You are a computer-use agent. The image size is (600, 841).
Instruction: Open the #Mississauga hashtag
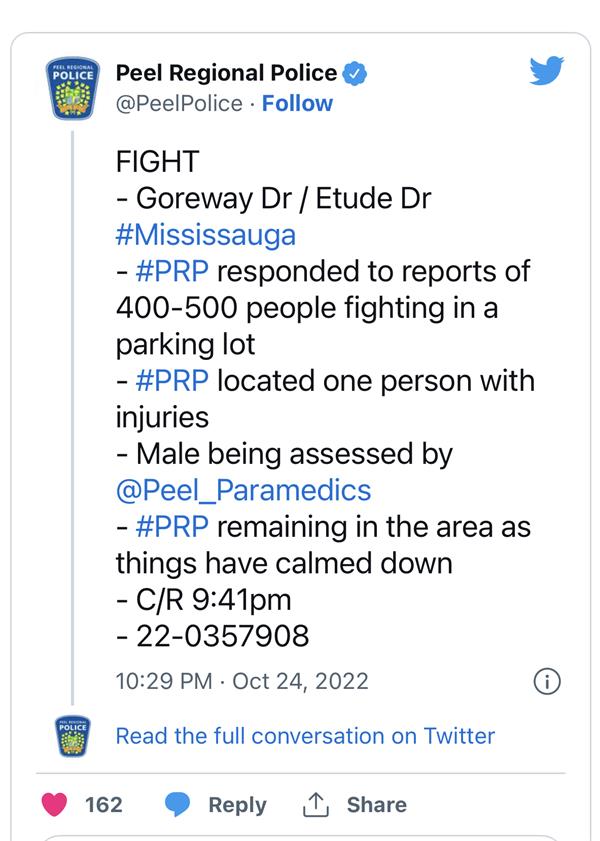point(206,234)
